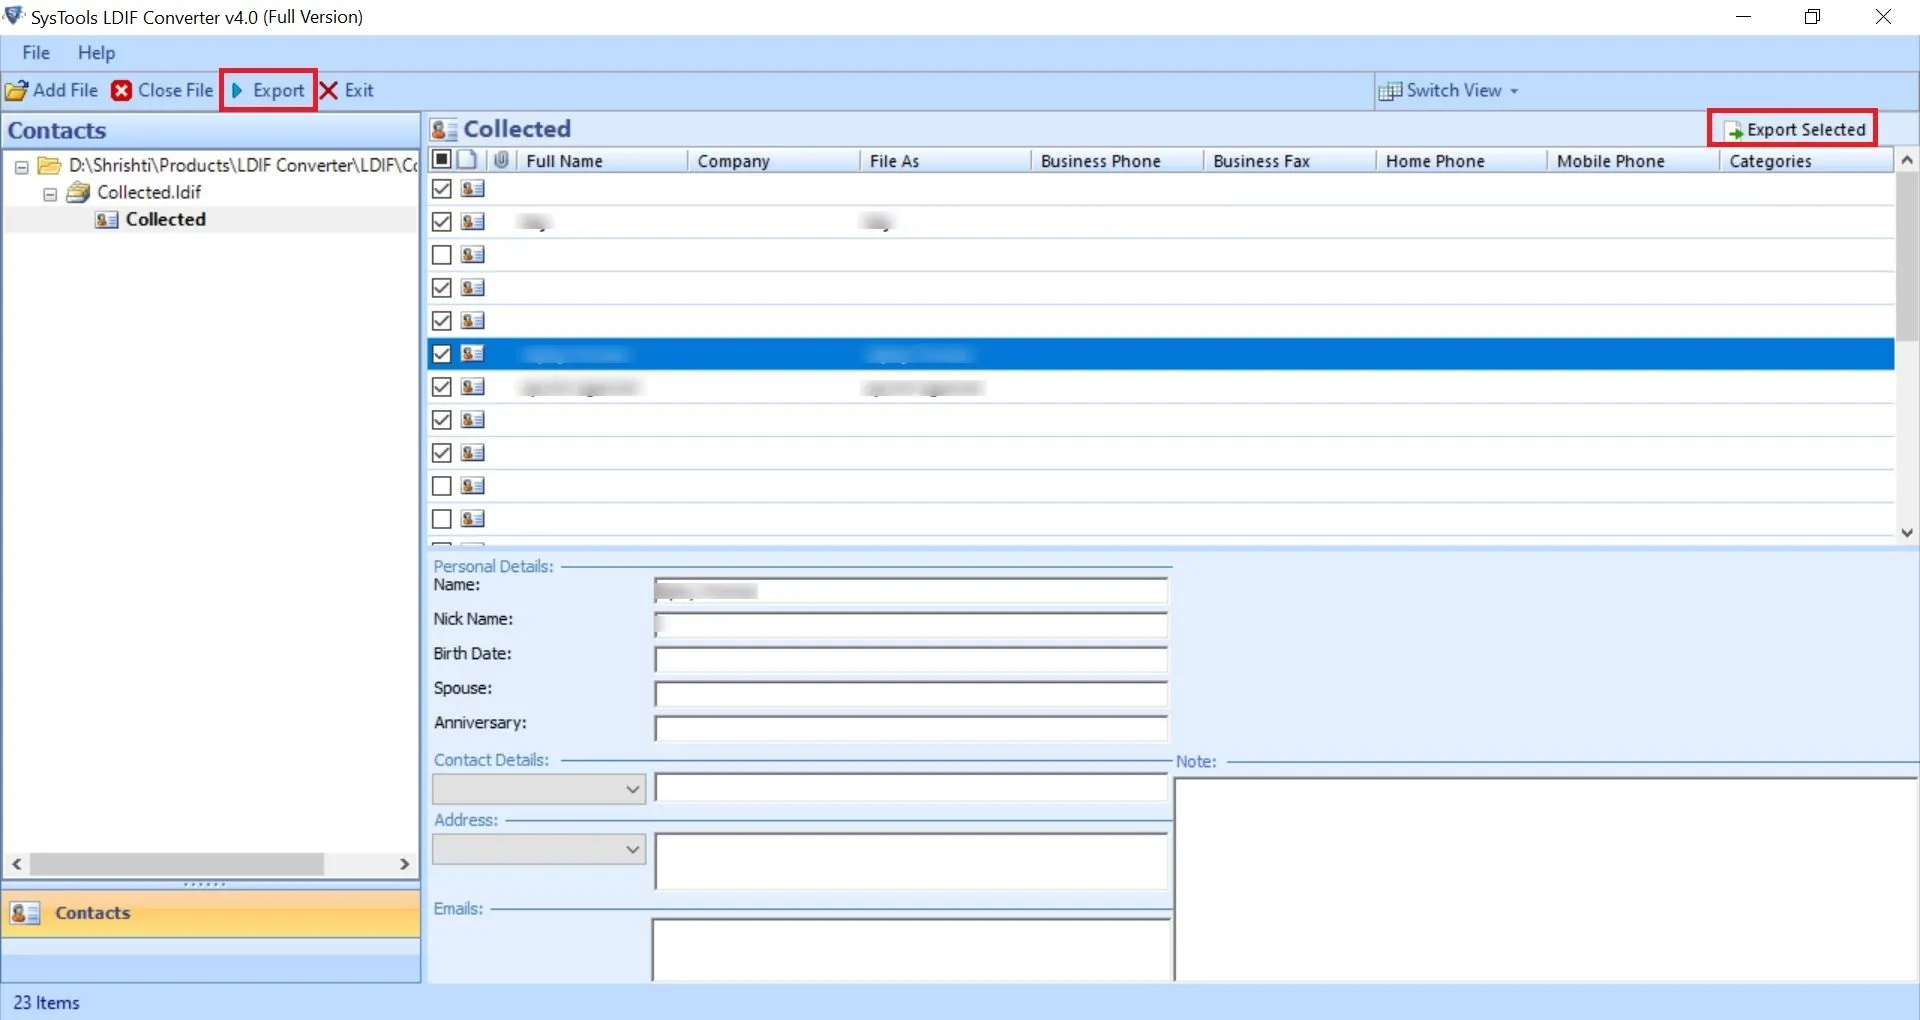The image size is (1920, 1020).
Task: Check the third contact row checkbox
Action: click(441, 254)
